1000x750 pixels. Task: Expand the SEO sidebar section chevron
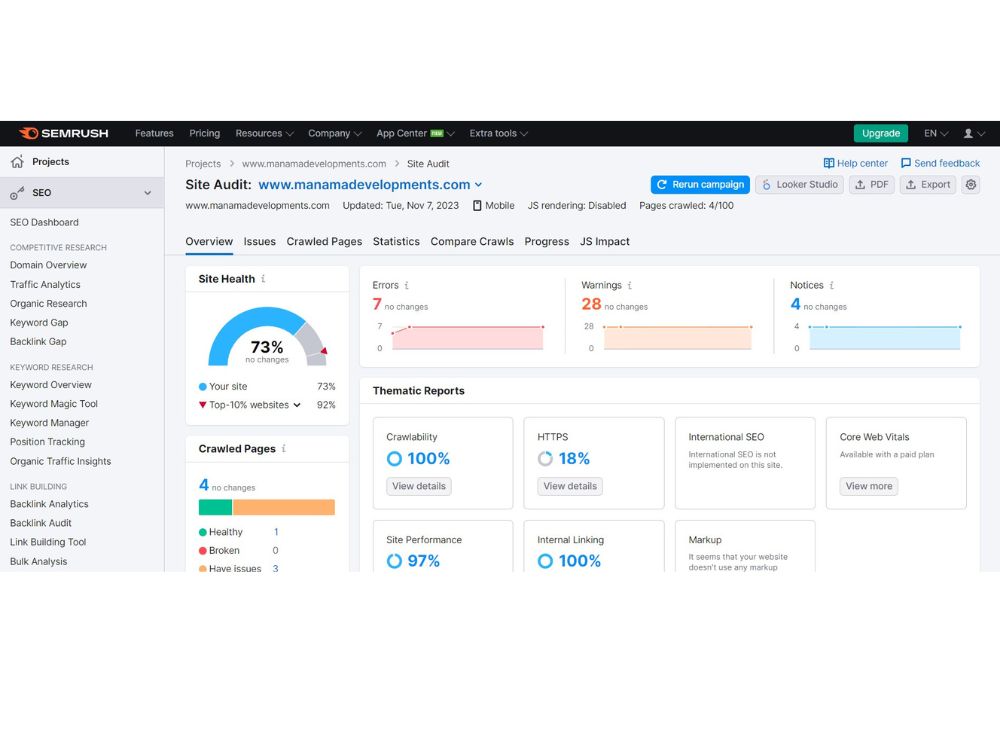pos(147,193)
